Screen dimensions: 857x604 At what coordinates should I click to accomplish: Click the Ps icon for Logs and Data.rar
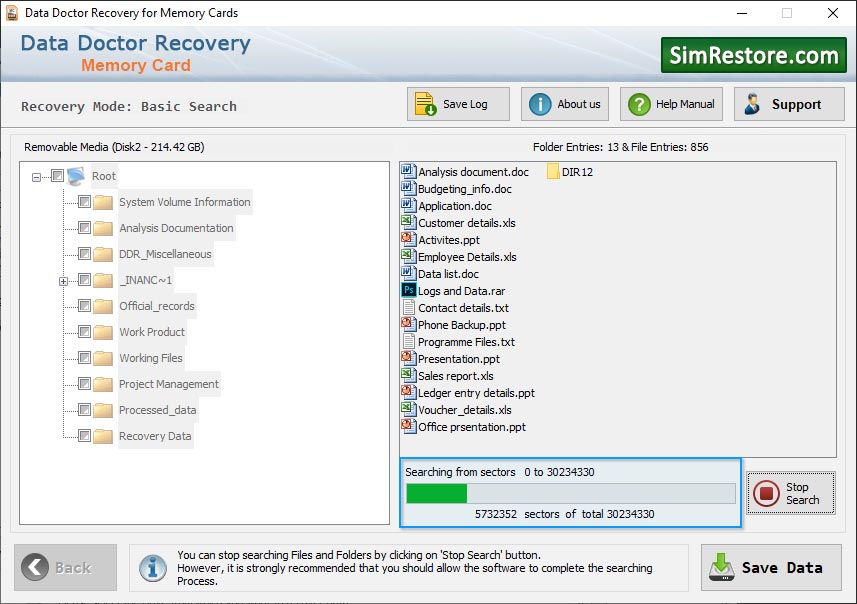[408, 290]
